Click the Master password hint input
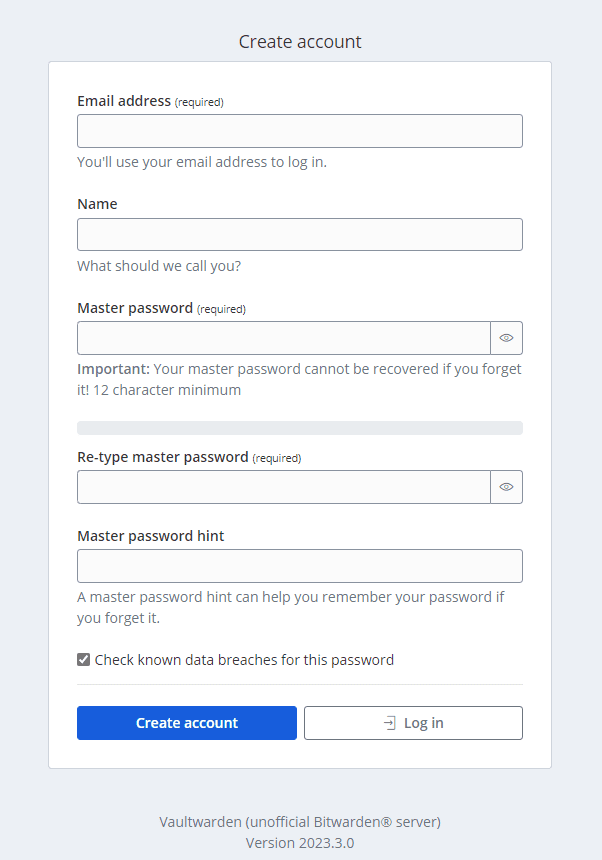This screenshot has width=602, height=860. tap(300, 566)
